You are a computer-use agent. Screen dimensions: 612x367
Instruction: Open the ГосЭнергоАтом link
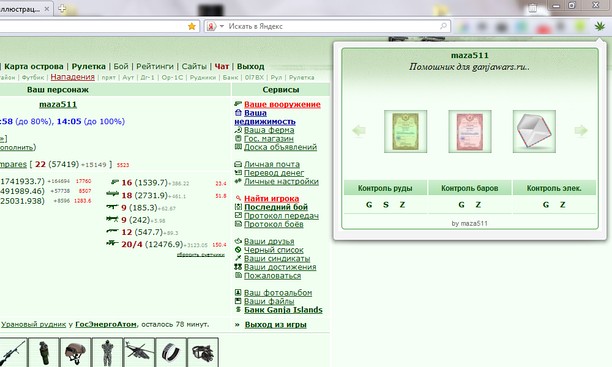(106, 324)
